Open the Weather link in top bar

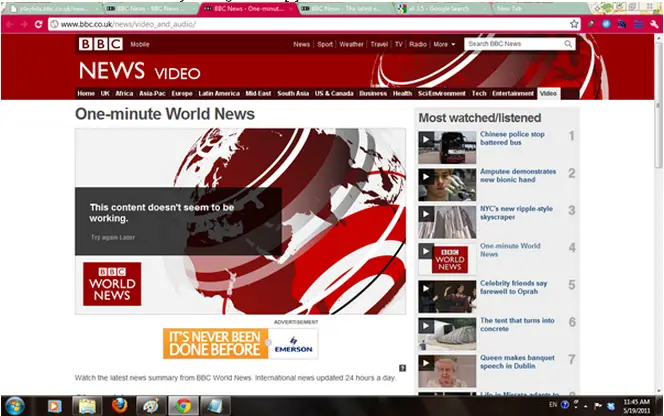coord(351,44)
